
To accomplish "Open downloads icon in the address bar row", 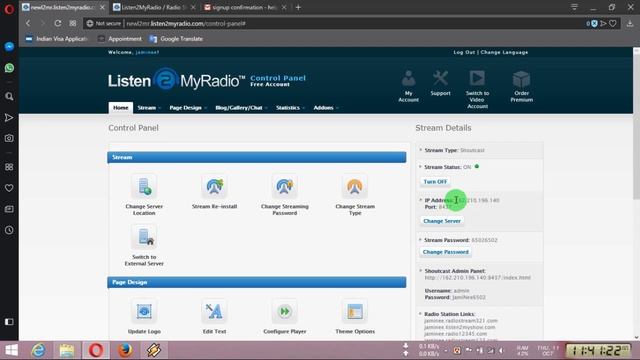I will [x=630, y=24].
